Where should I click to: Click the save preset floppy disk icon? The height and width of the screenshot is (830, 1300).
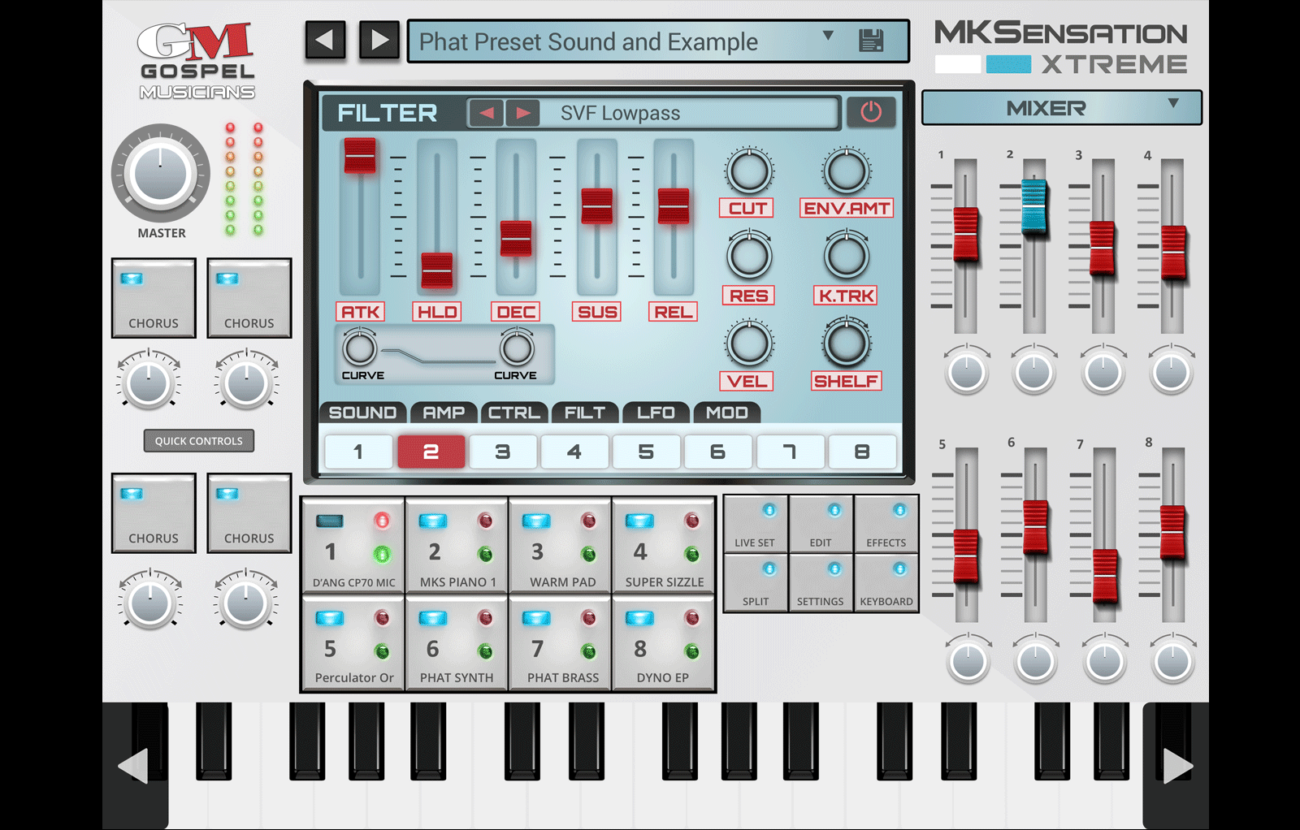click(871, 41)
